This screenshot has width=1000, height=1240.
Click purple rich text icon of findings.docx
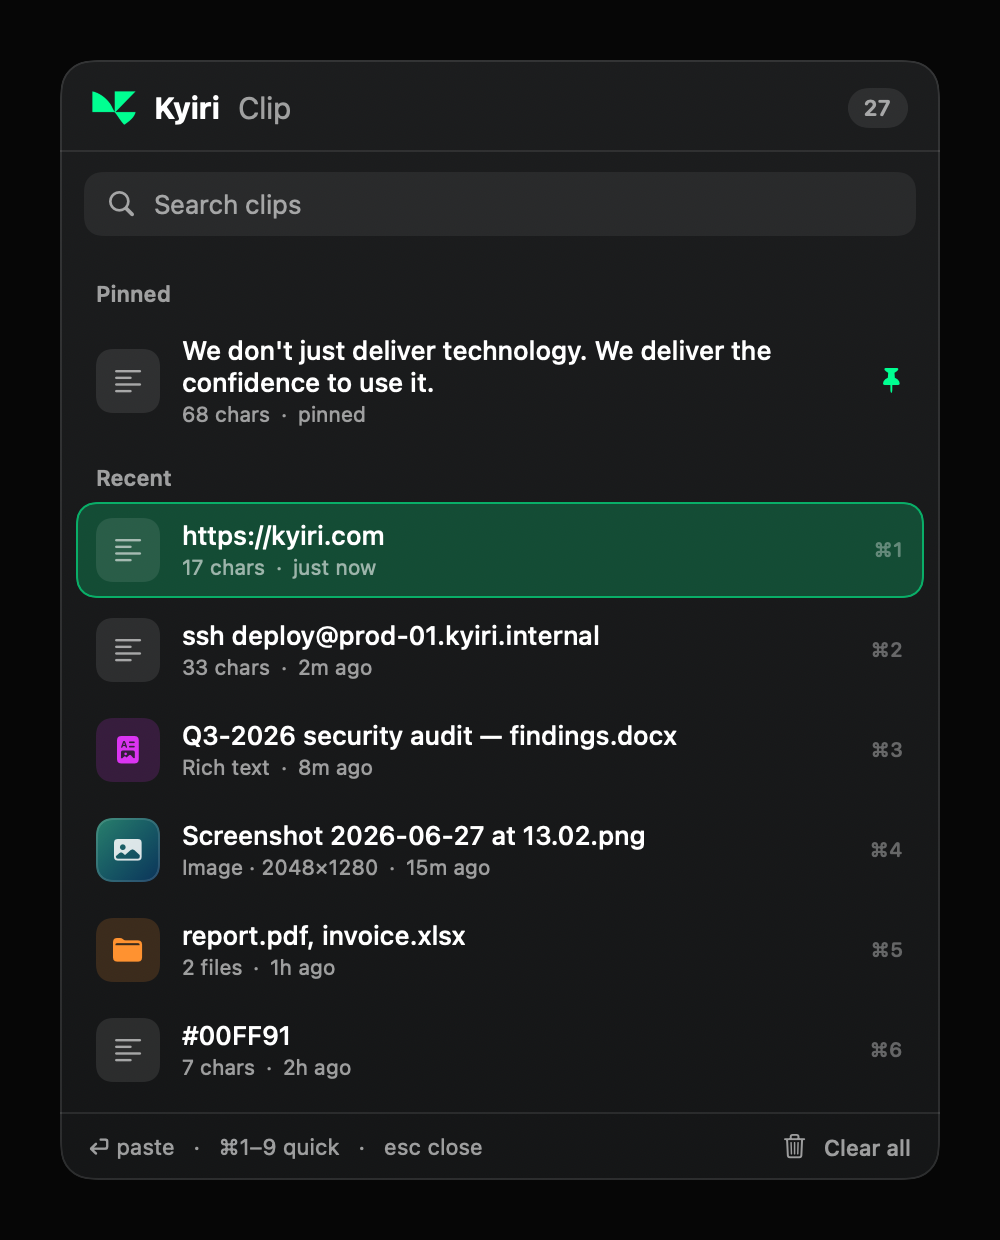pos(128,750)
